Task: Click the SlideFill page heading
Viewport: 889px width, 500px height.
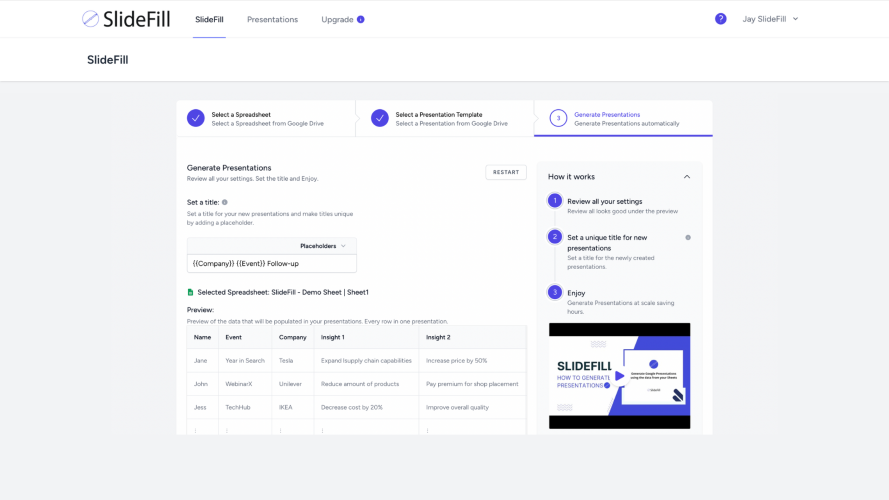Action: pyautogui.click(x=108, y=60)
